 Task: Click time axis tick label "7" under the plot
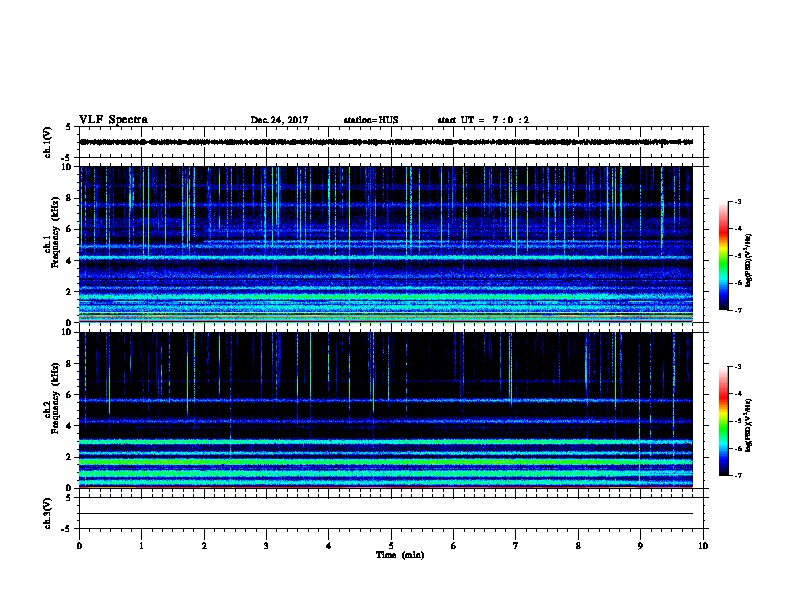coord(516,546)
